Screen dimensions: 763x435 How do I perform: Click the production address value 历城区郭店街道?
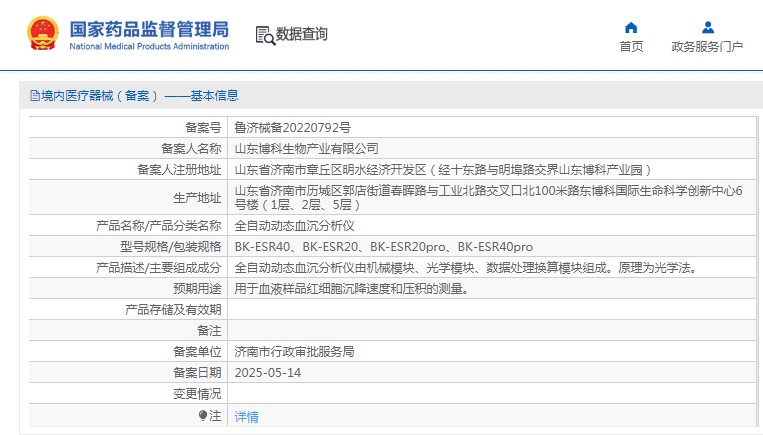click(489, 197)
